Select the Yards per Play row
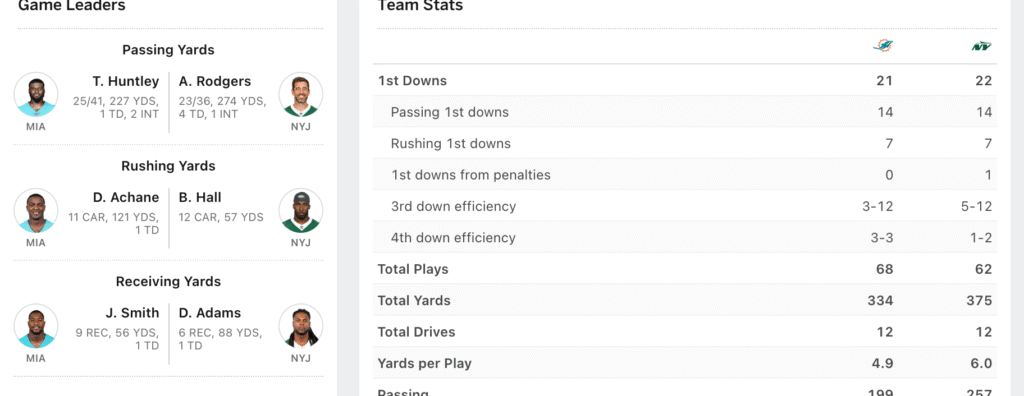The image size is (1024, 396). pos(685,363)
